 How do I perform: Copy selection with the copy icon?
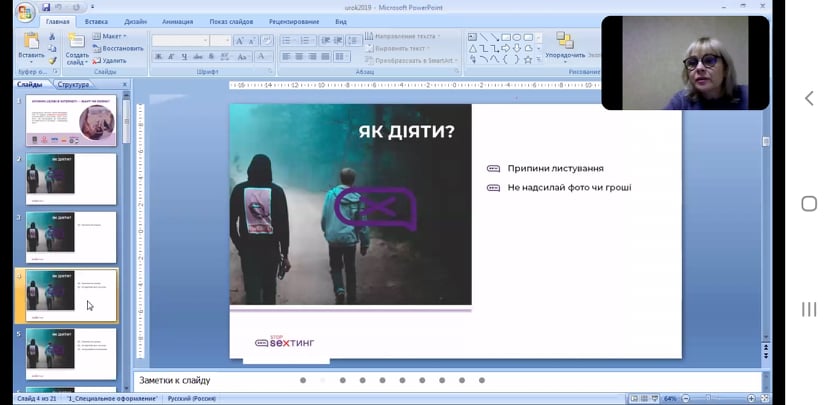52,48
